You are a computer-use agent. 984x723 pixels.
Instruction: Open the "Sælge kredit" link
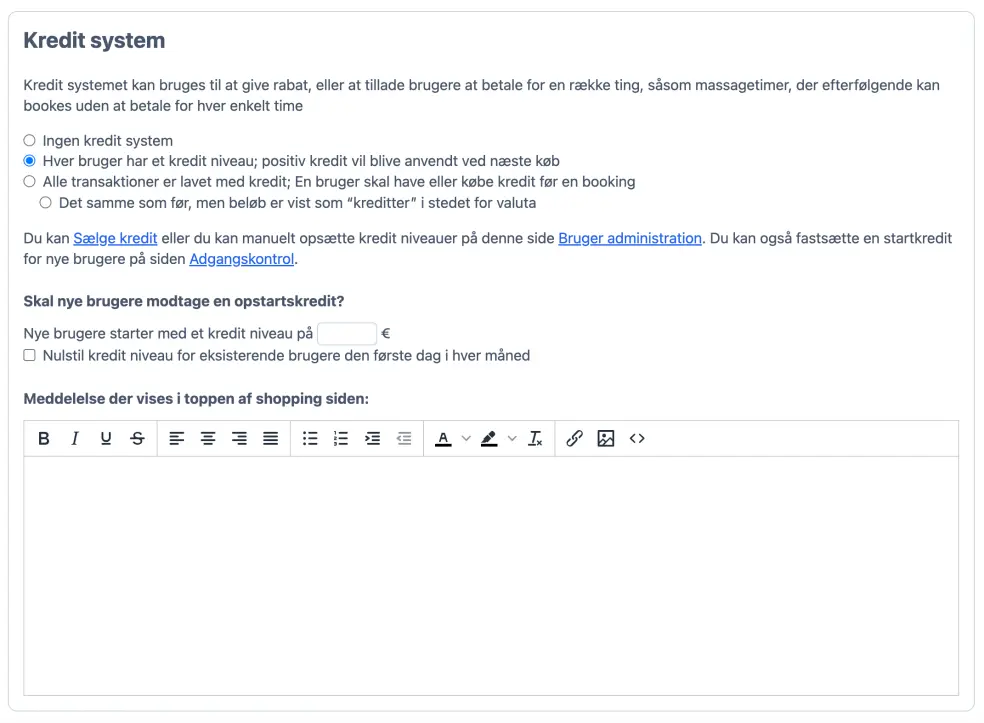pos(115,238)
